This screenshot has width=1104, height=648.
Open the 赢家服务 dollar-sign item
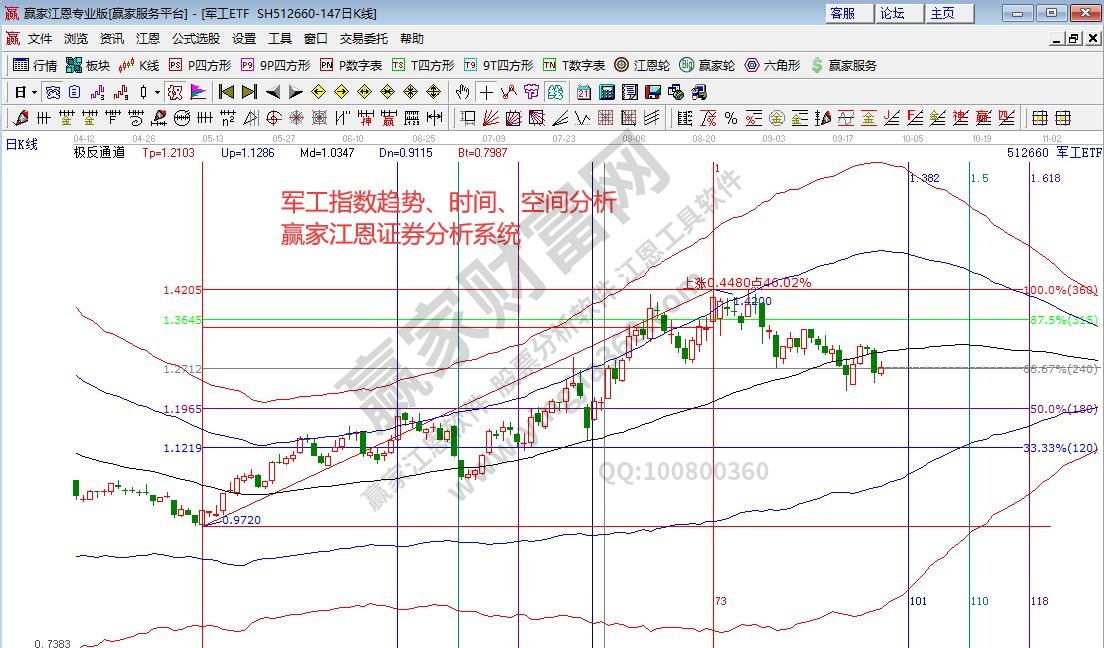click(x=844, y=65)
